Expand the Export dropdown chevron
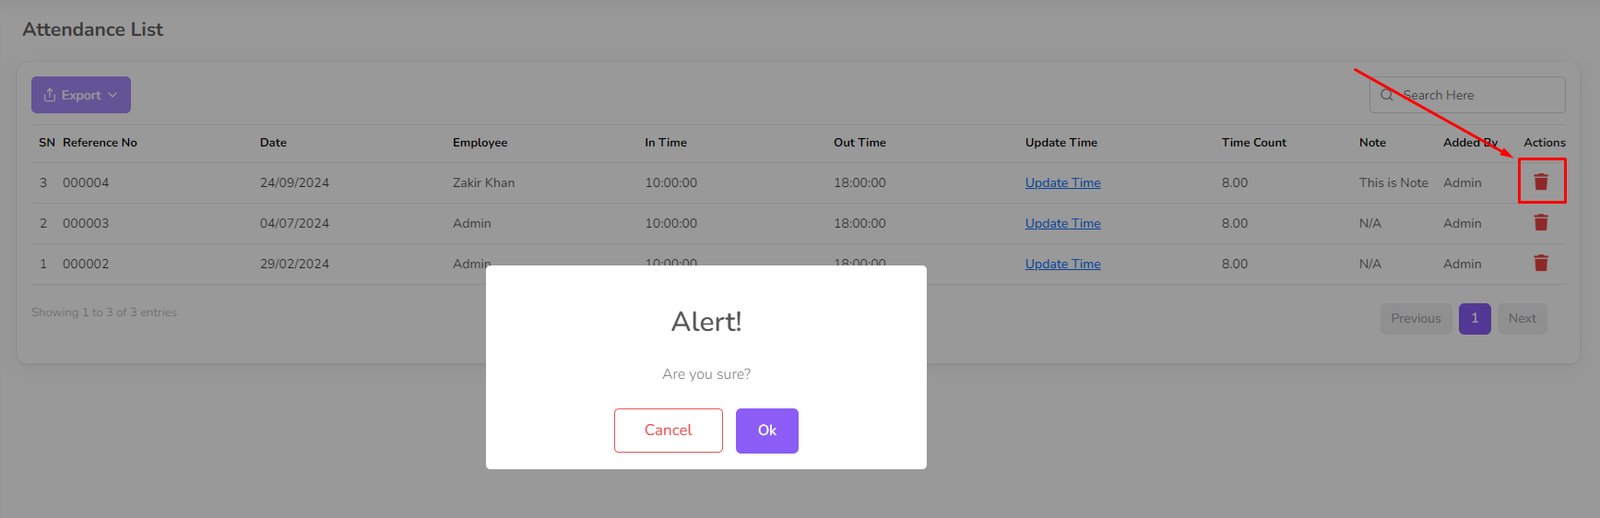1600x518 pixels. pos(113,95)
